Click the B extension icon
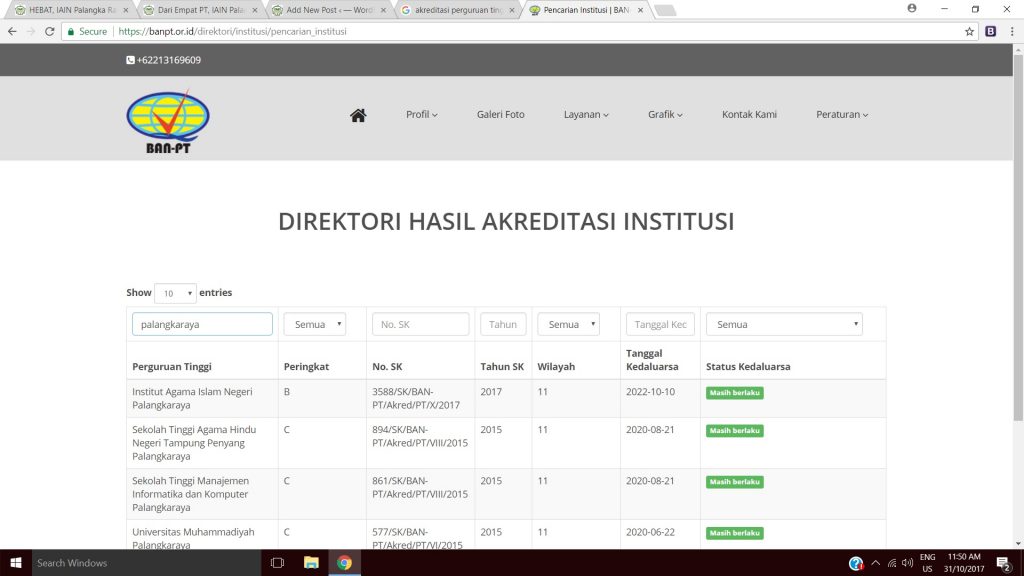 tap(991, 31)
